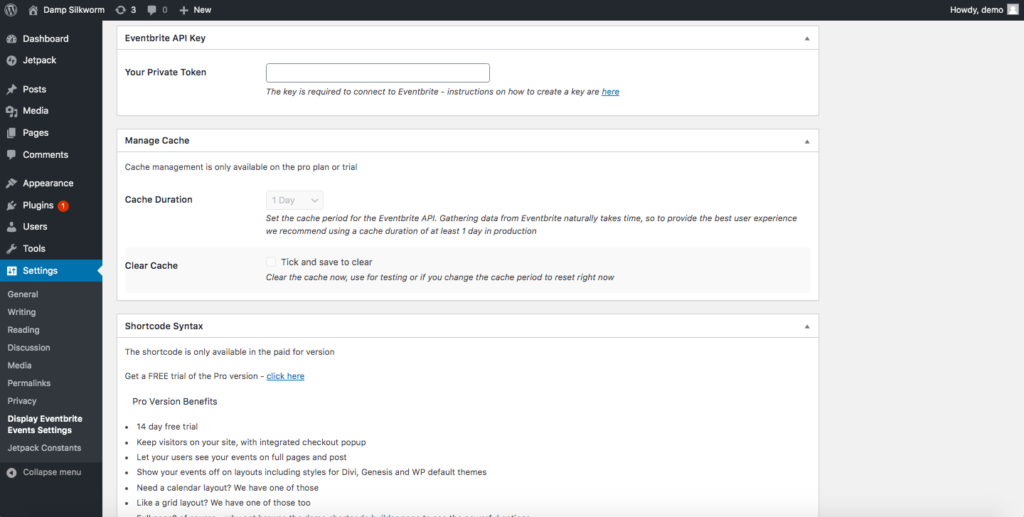Click the red Plugins update badge
Viewport: 1024px width, 517px height.
coord(63,206)
